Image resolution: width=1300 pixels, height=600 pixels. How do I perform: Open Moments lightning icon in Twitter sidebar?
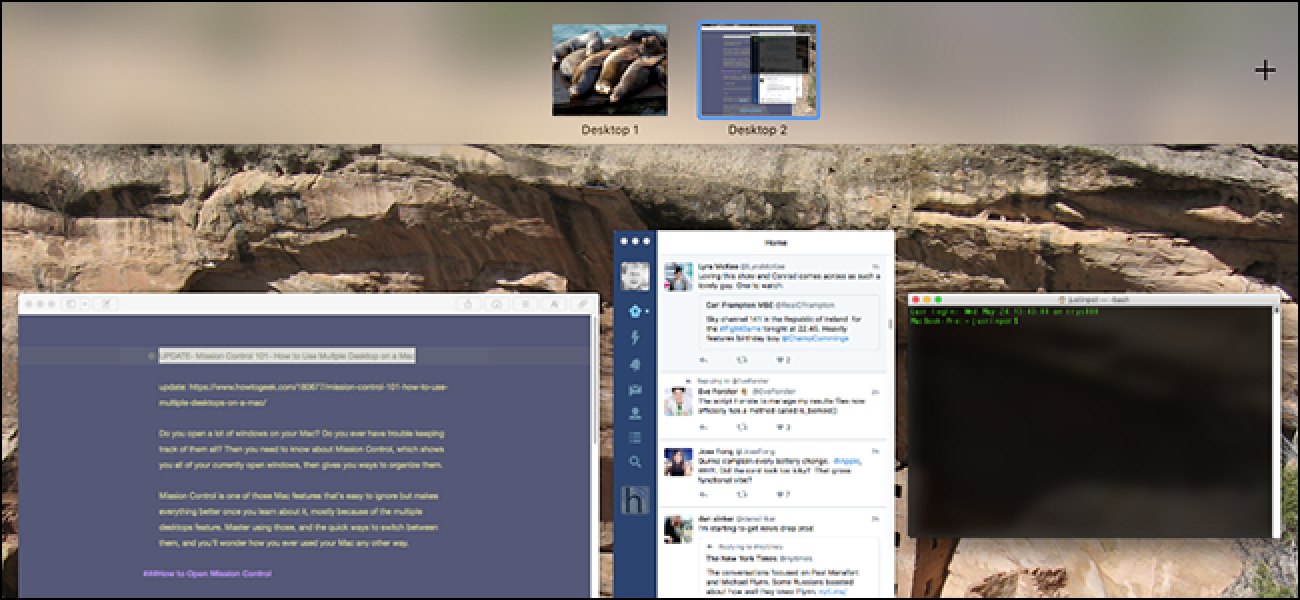[x=634, y=338]
